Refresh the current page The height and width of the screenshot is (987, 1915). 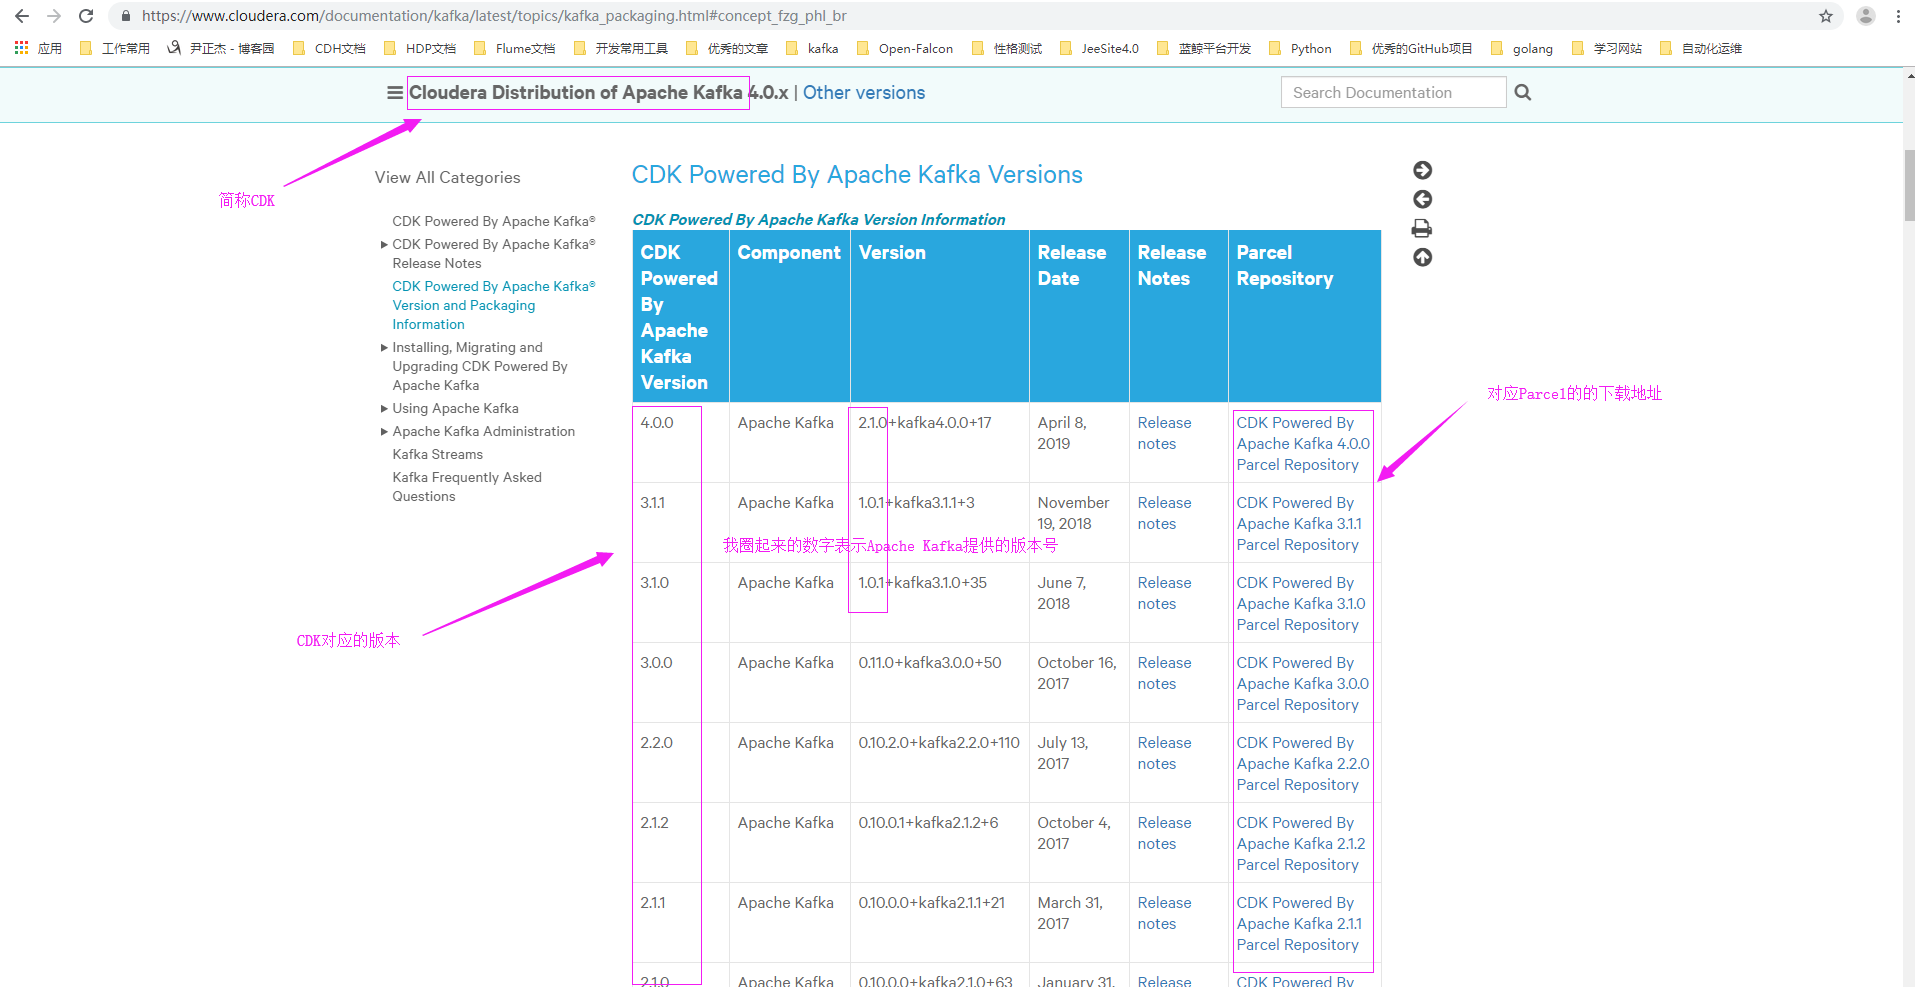(x=86, y=16)
